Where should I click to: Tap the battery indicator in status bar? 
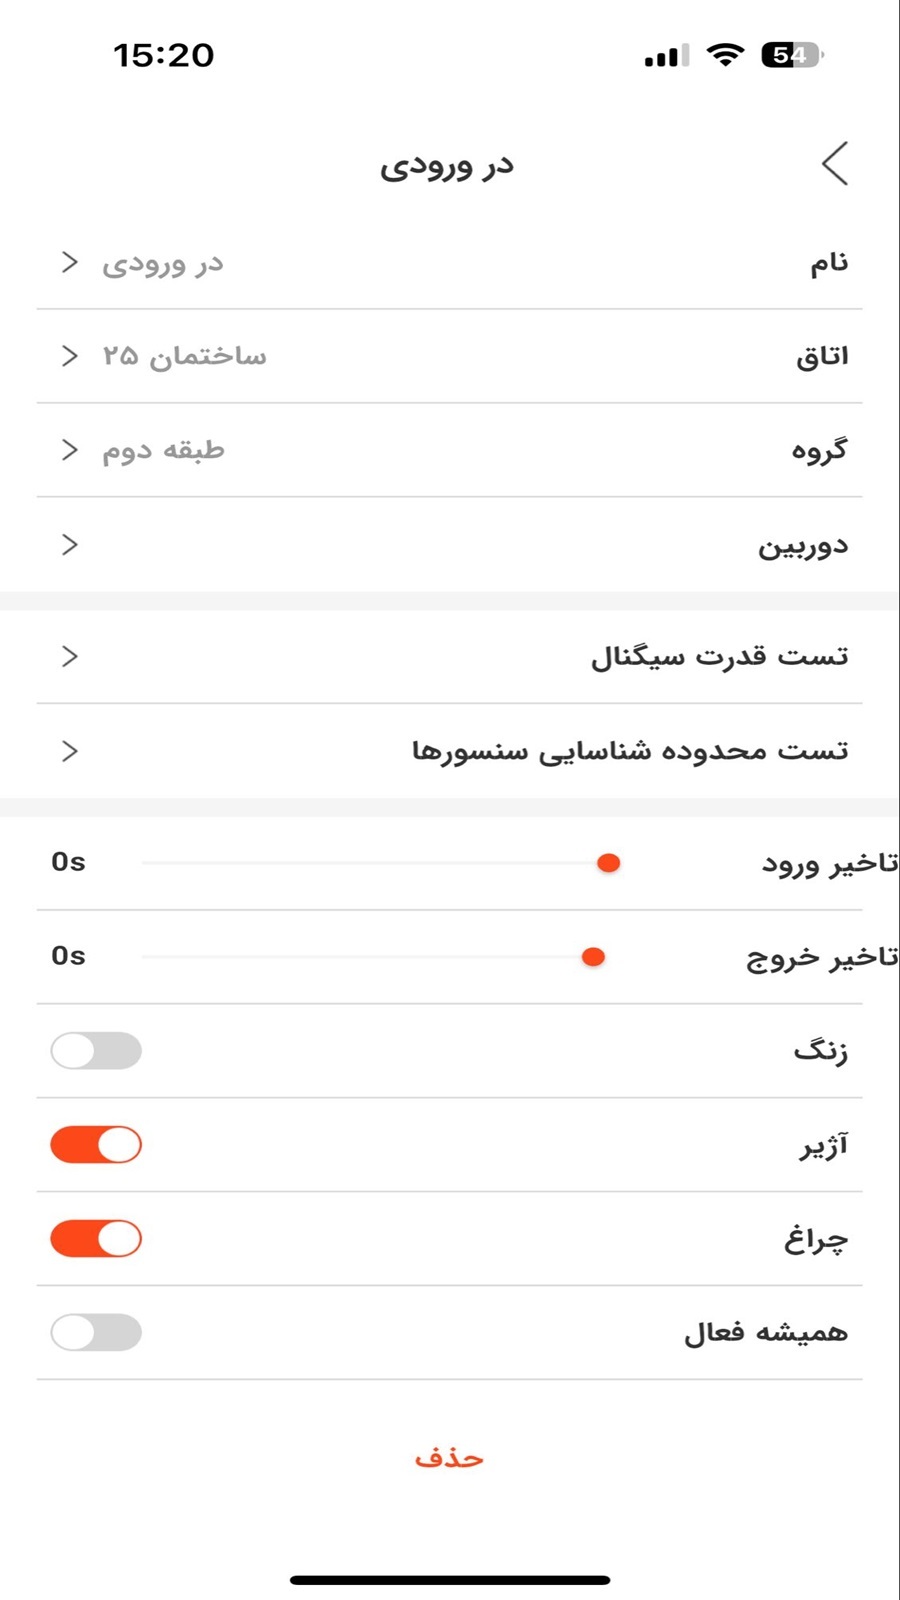tap(792, 55)
